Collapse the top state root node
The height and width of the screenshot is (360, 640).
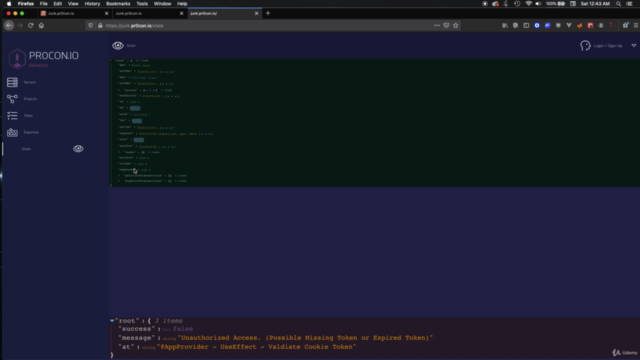point(112,60)
